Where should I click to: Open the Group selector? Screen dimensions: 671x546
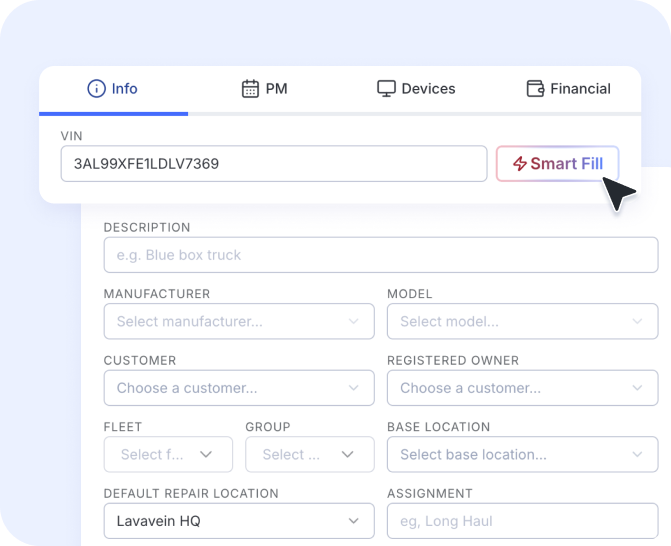point(309,454)
